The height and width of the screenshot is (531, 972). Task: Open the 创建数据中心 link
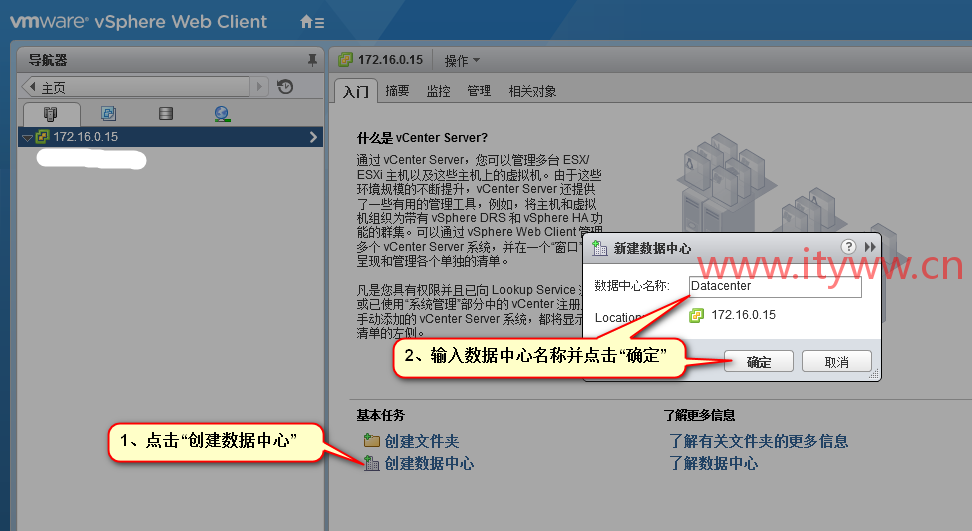(429, 463)
